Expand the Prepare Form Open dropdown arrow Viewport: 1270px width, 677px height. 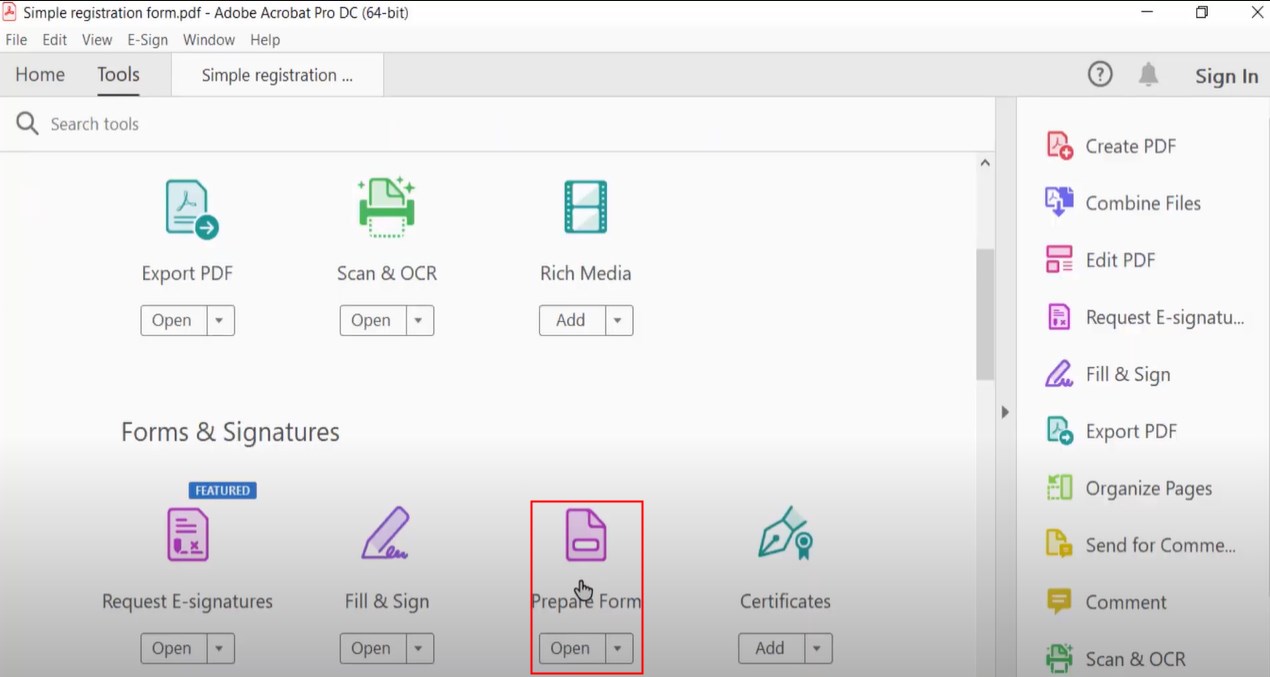click(618, 648)
